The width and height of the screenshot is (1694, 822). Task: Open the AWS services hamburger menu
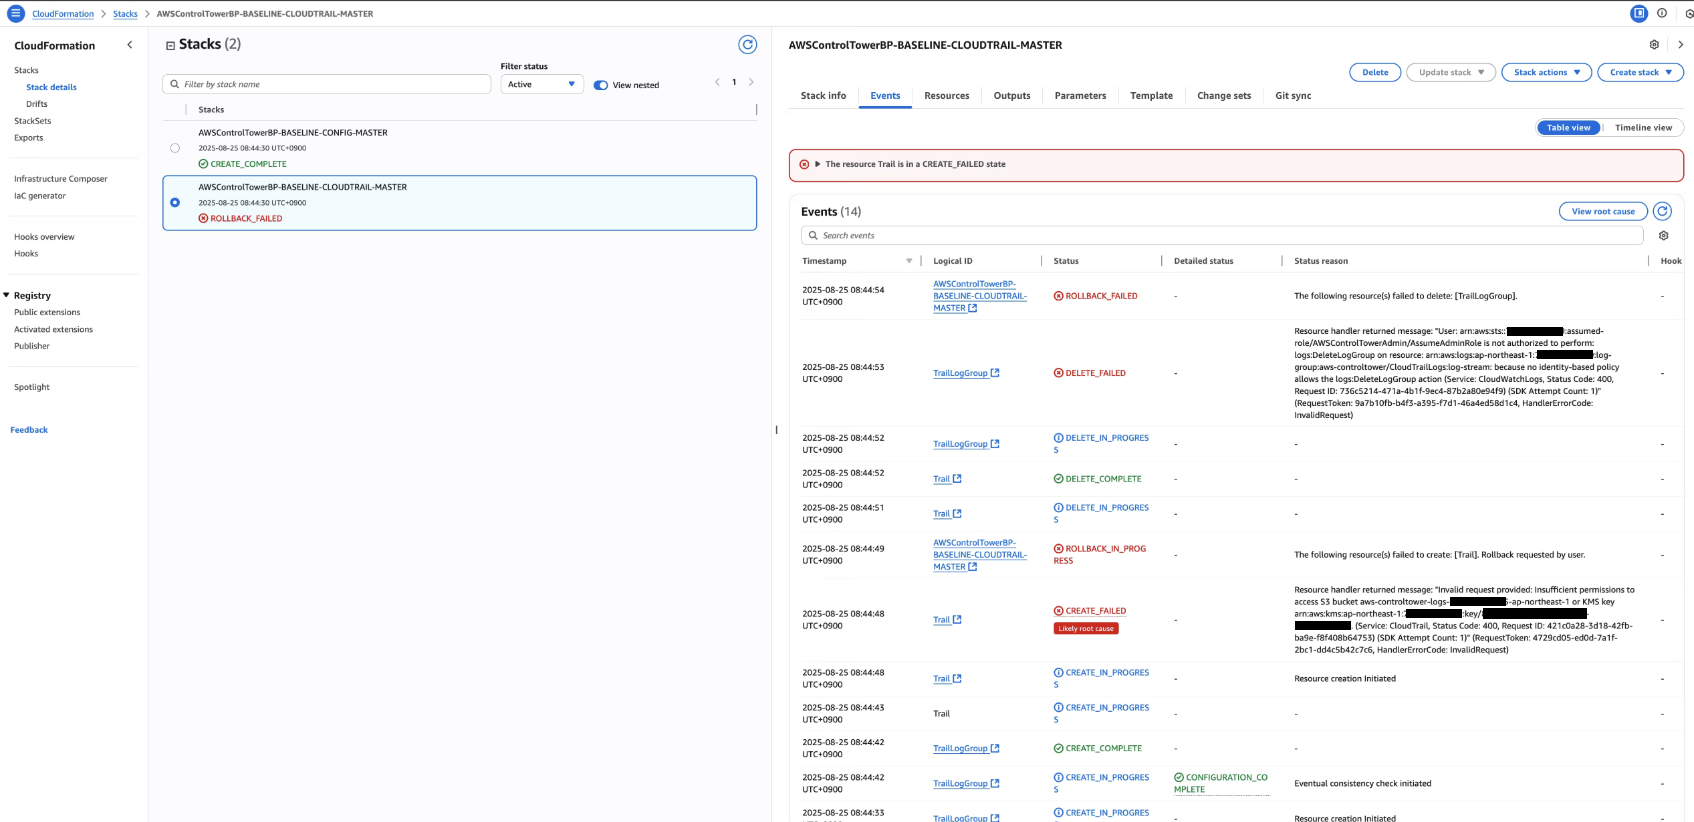point(15,13)
